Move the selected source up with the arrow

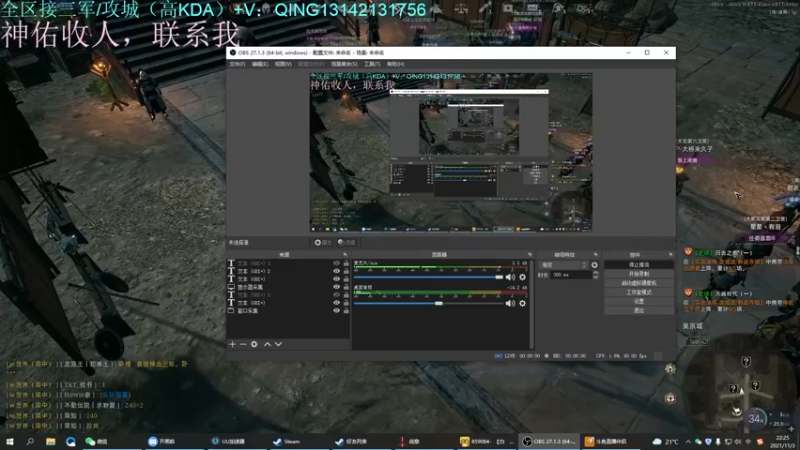point(267,344)
